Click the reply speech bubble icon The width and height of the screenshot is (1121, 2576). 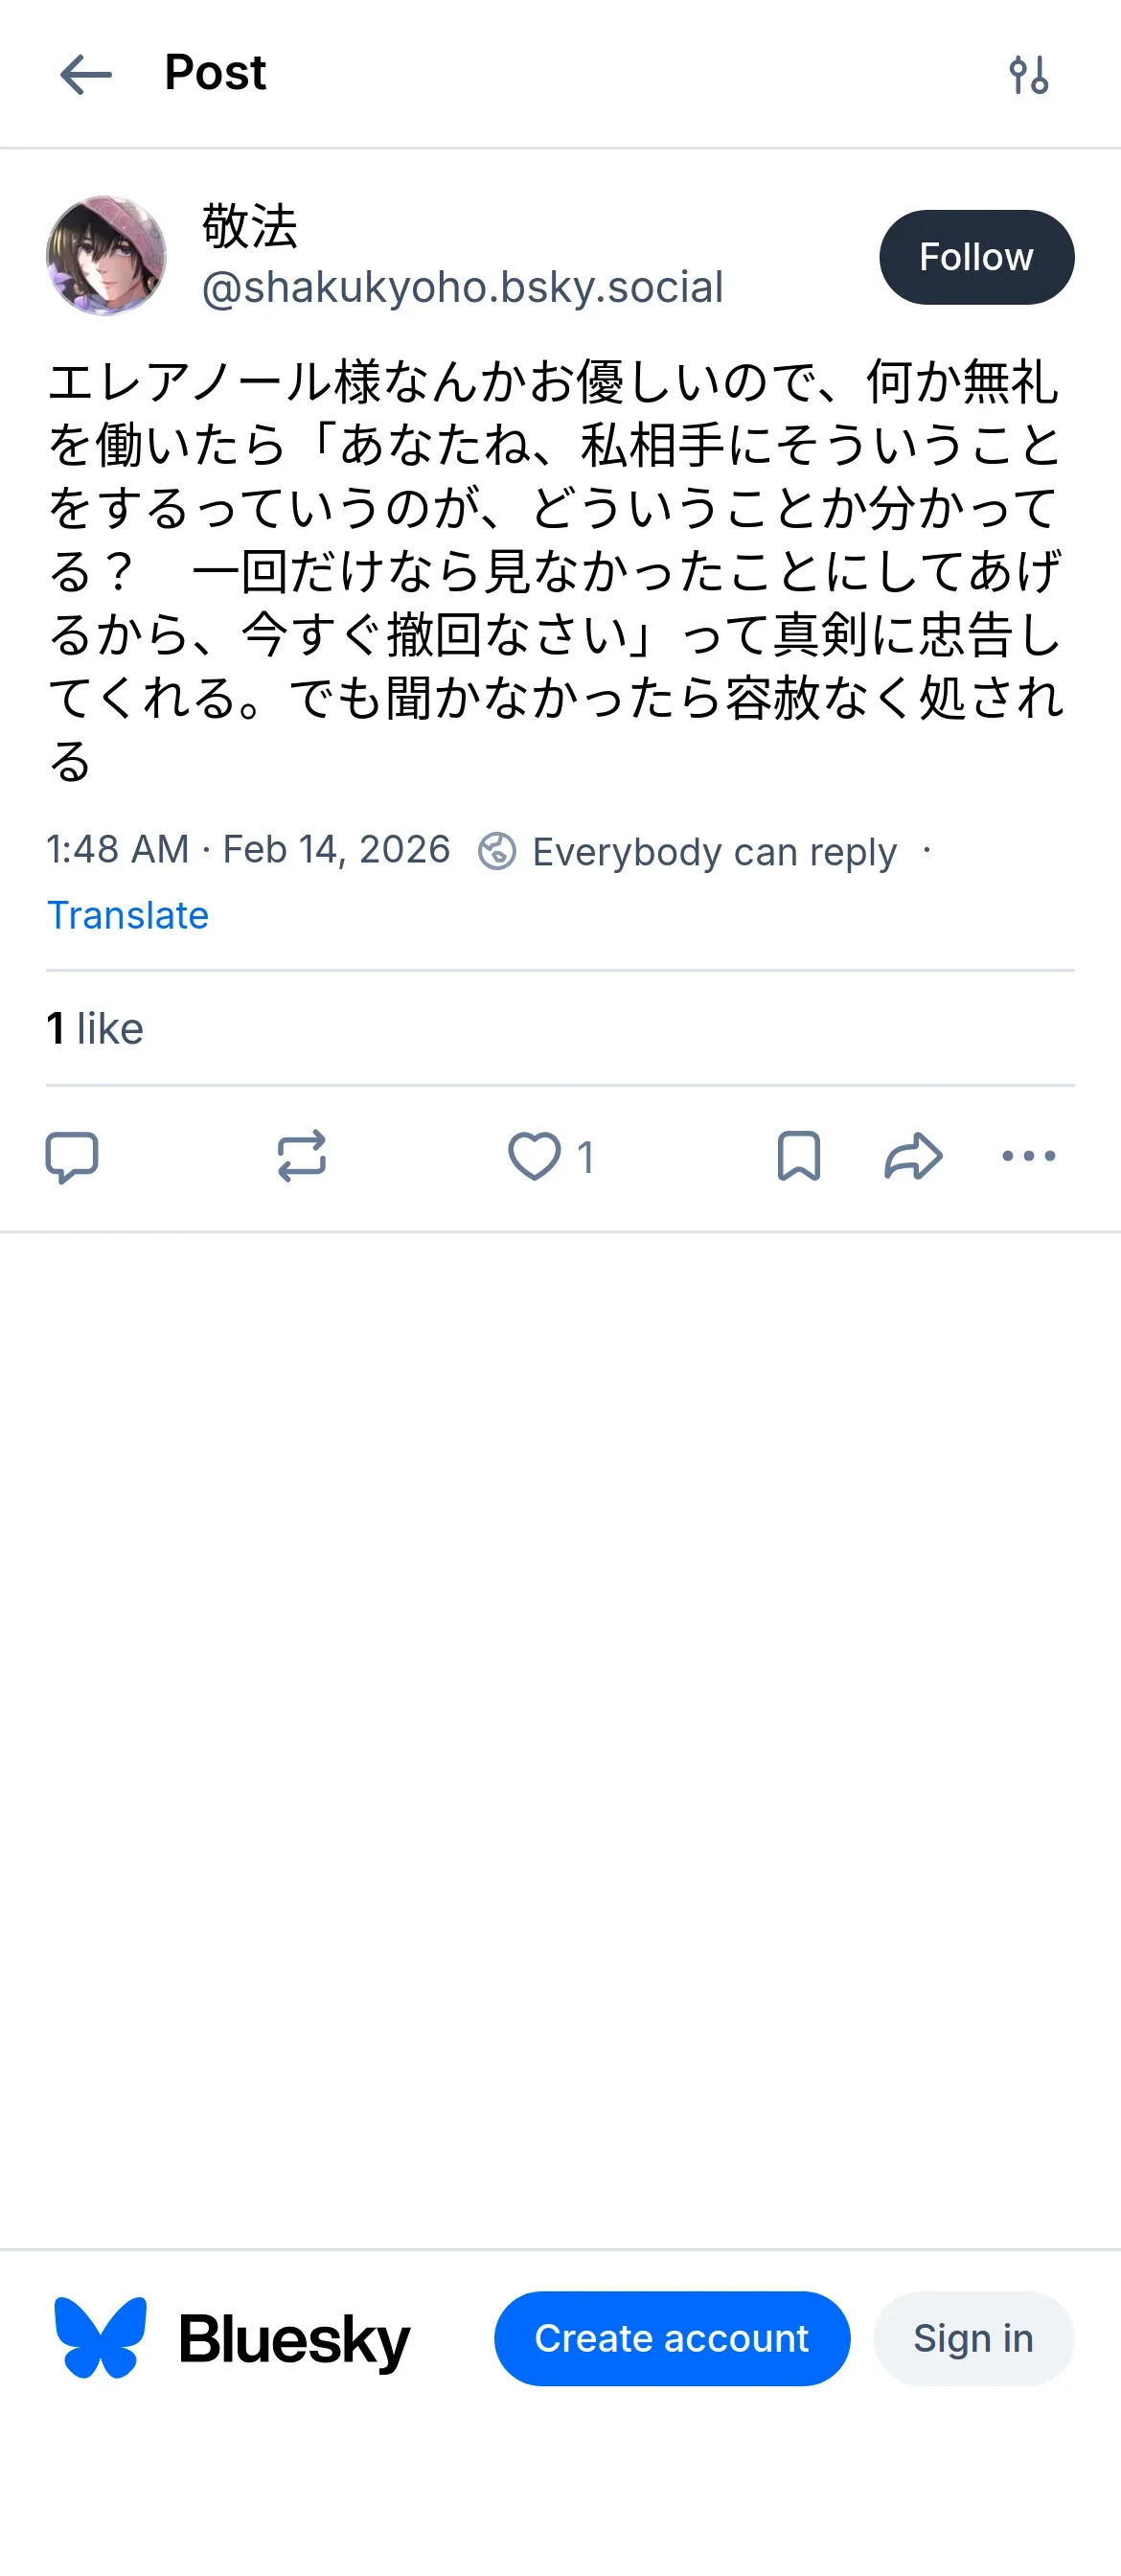[x=72, y=1157]
